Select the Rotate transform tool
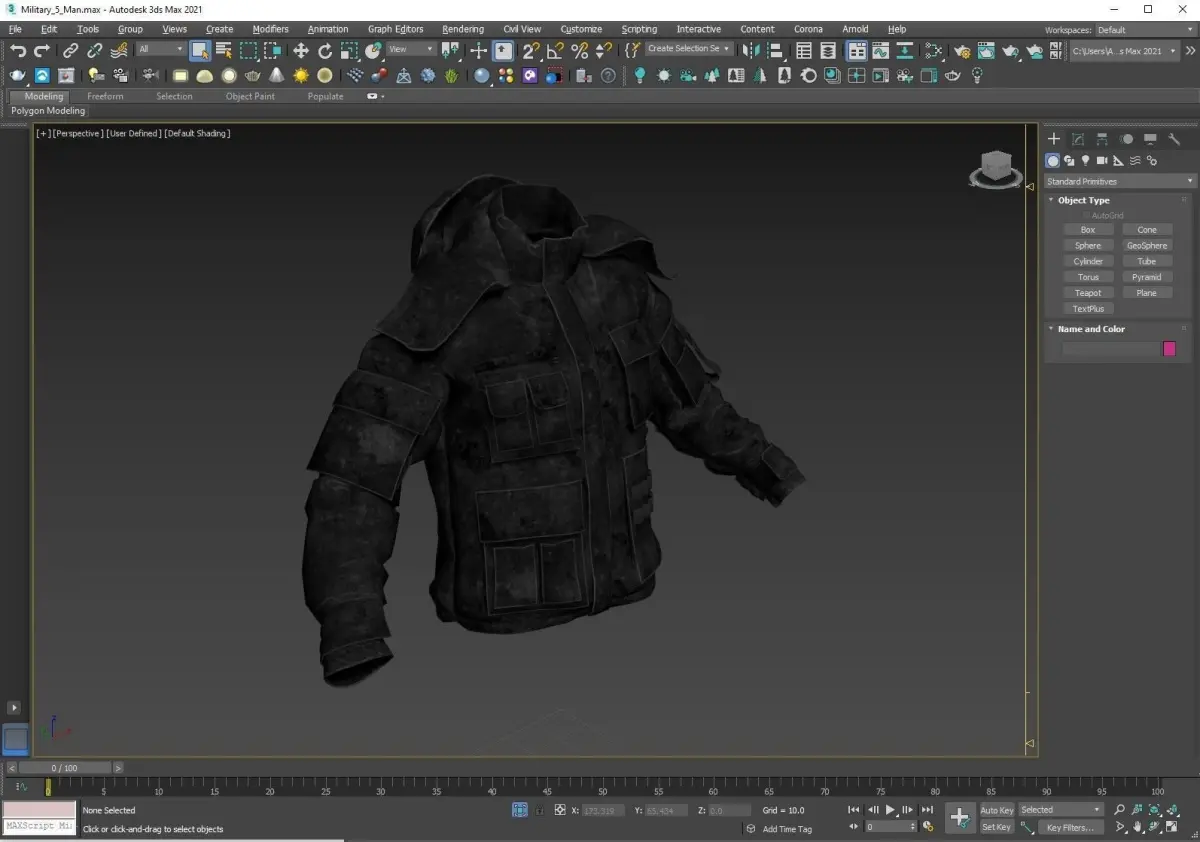 click(325, 50)
